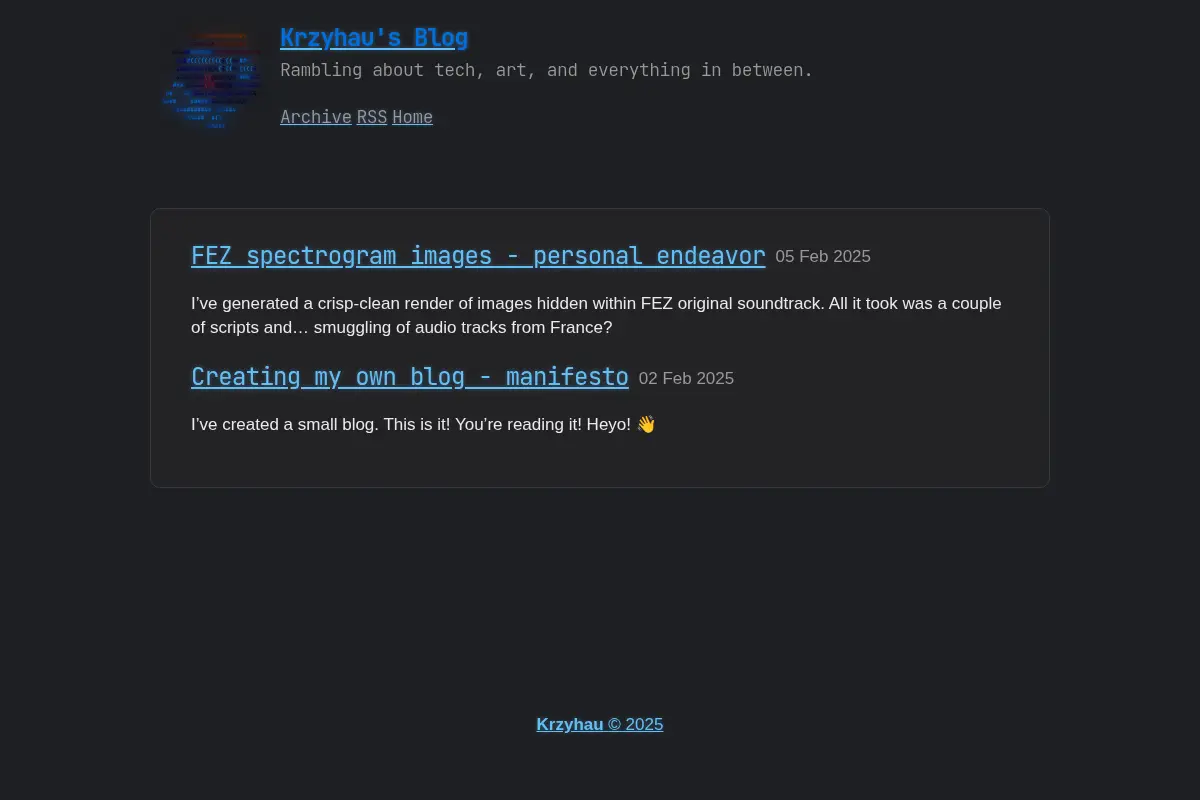Click the blog's glowing ASCII-art logo image

[211, 80]
